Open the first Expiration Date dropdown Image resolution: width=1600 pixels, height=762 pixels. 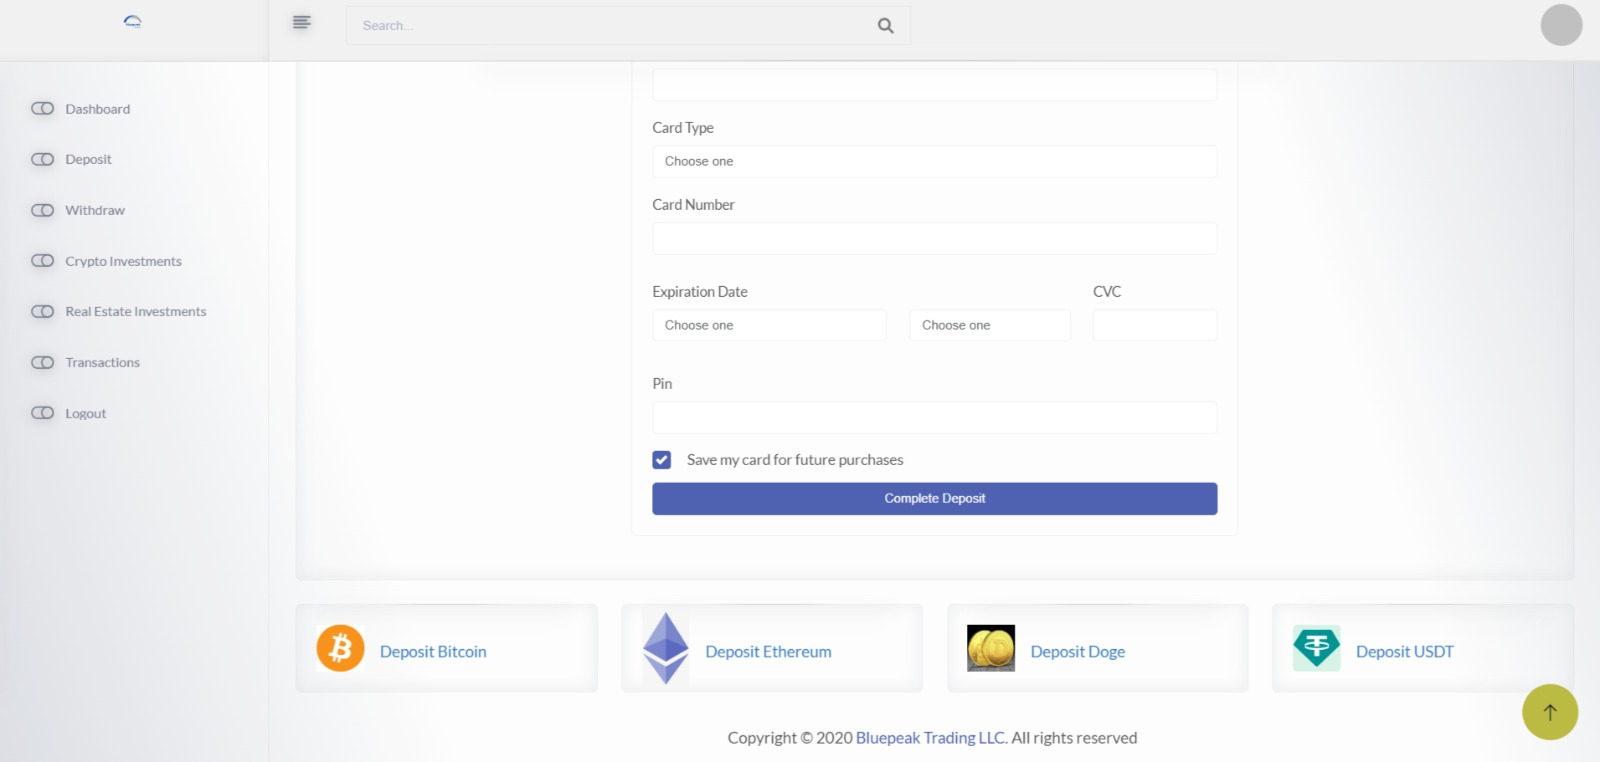[769, 325]
